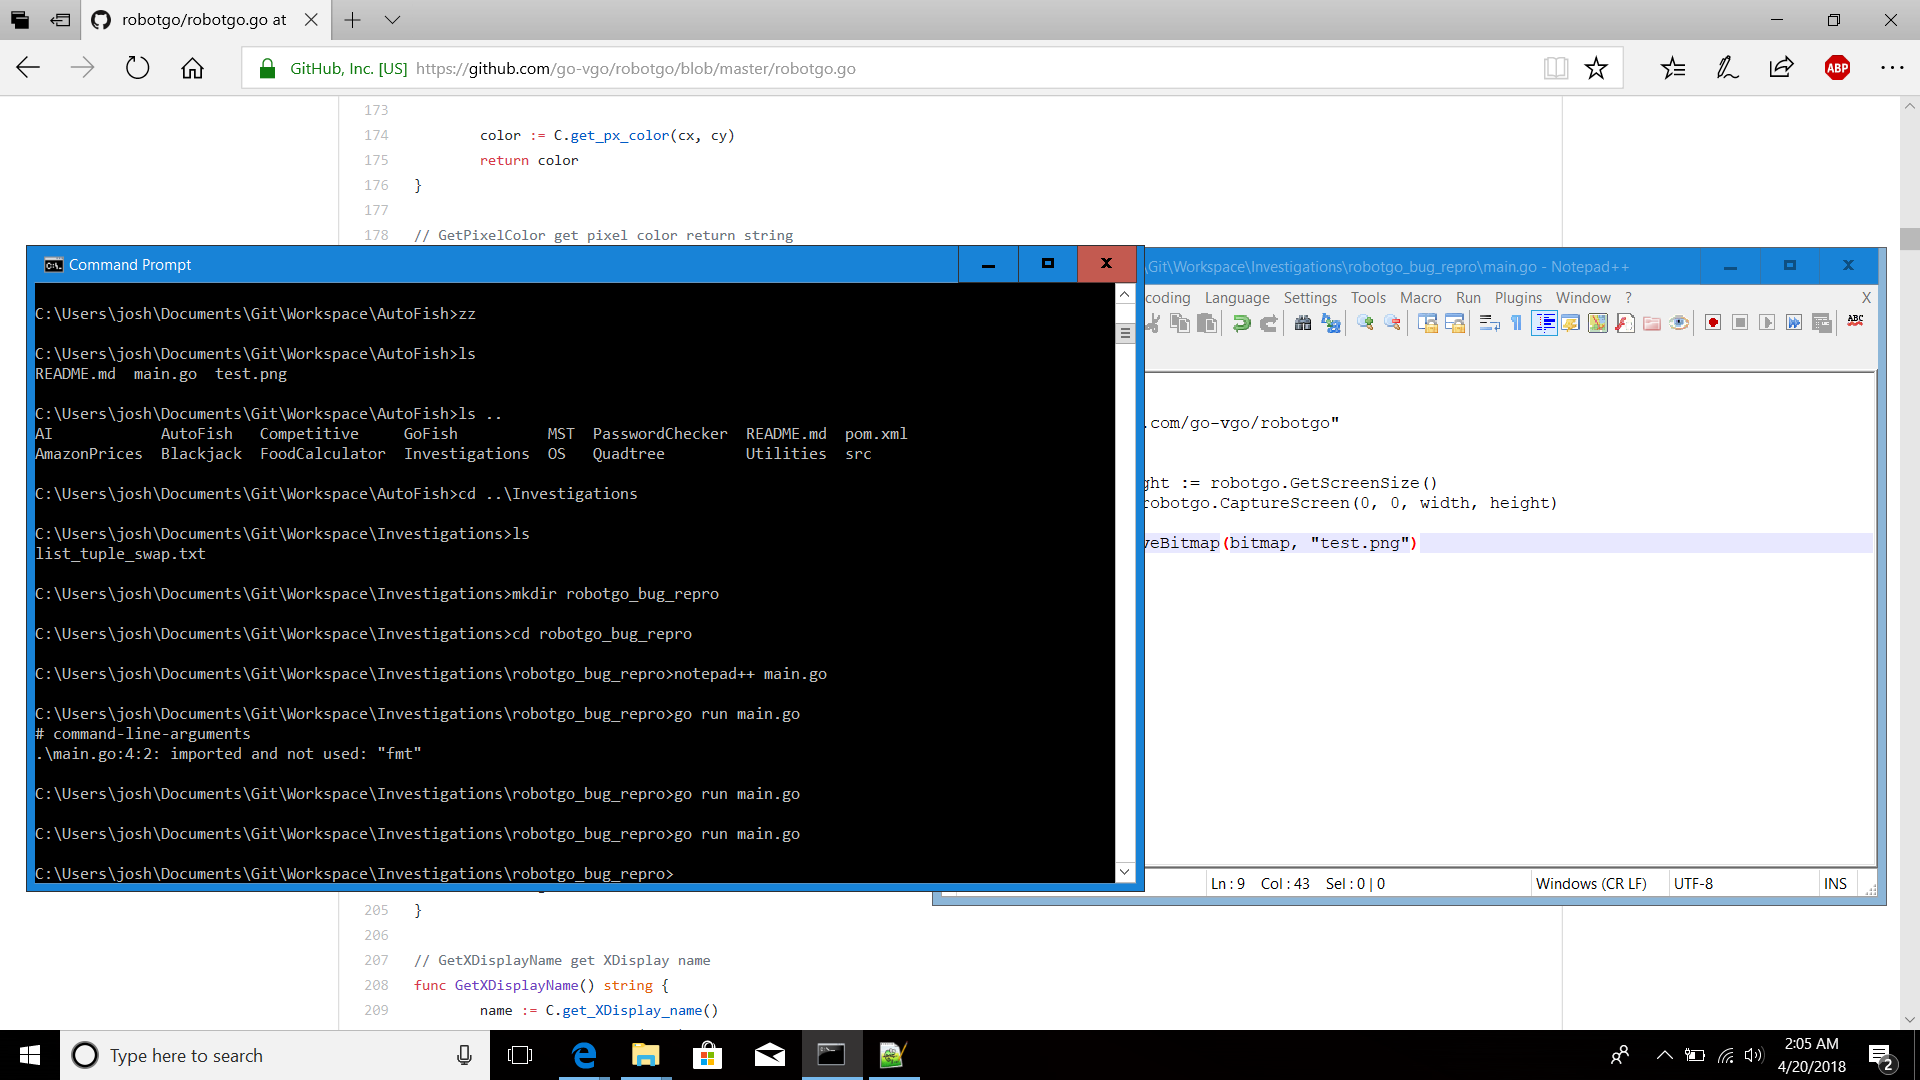The height and width of the screenshot is (1080, 1920).
Task: Click the Playback macro icon
Action: coord(1768,322)
